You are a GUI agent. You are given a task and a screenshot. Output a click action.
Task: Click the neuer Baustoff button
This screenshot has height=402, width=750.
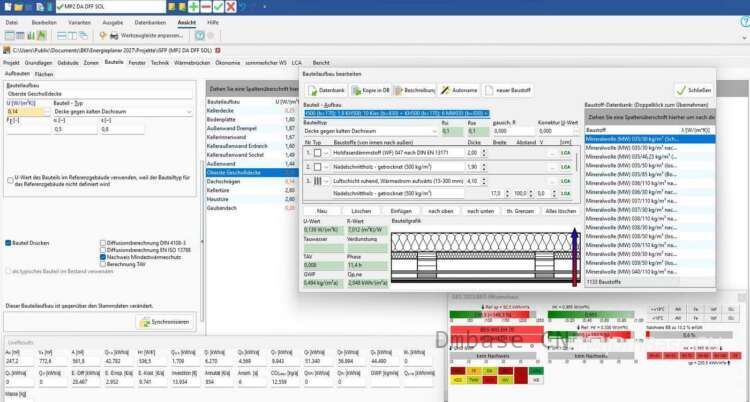508,90
